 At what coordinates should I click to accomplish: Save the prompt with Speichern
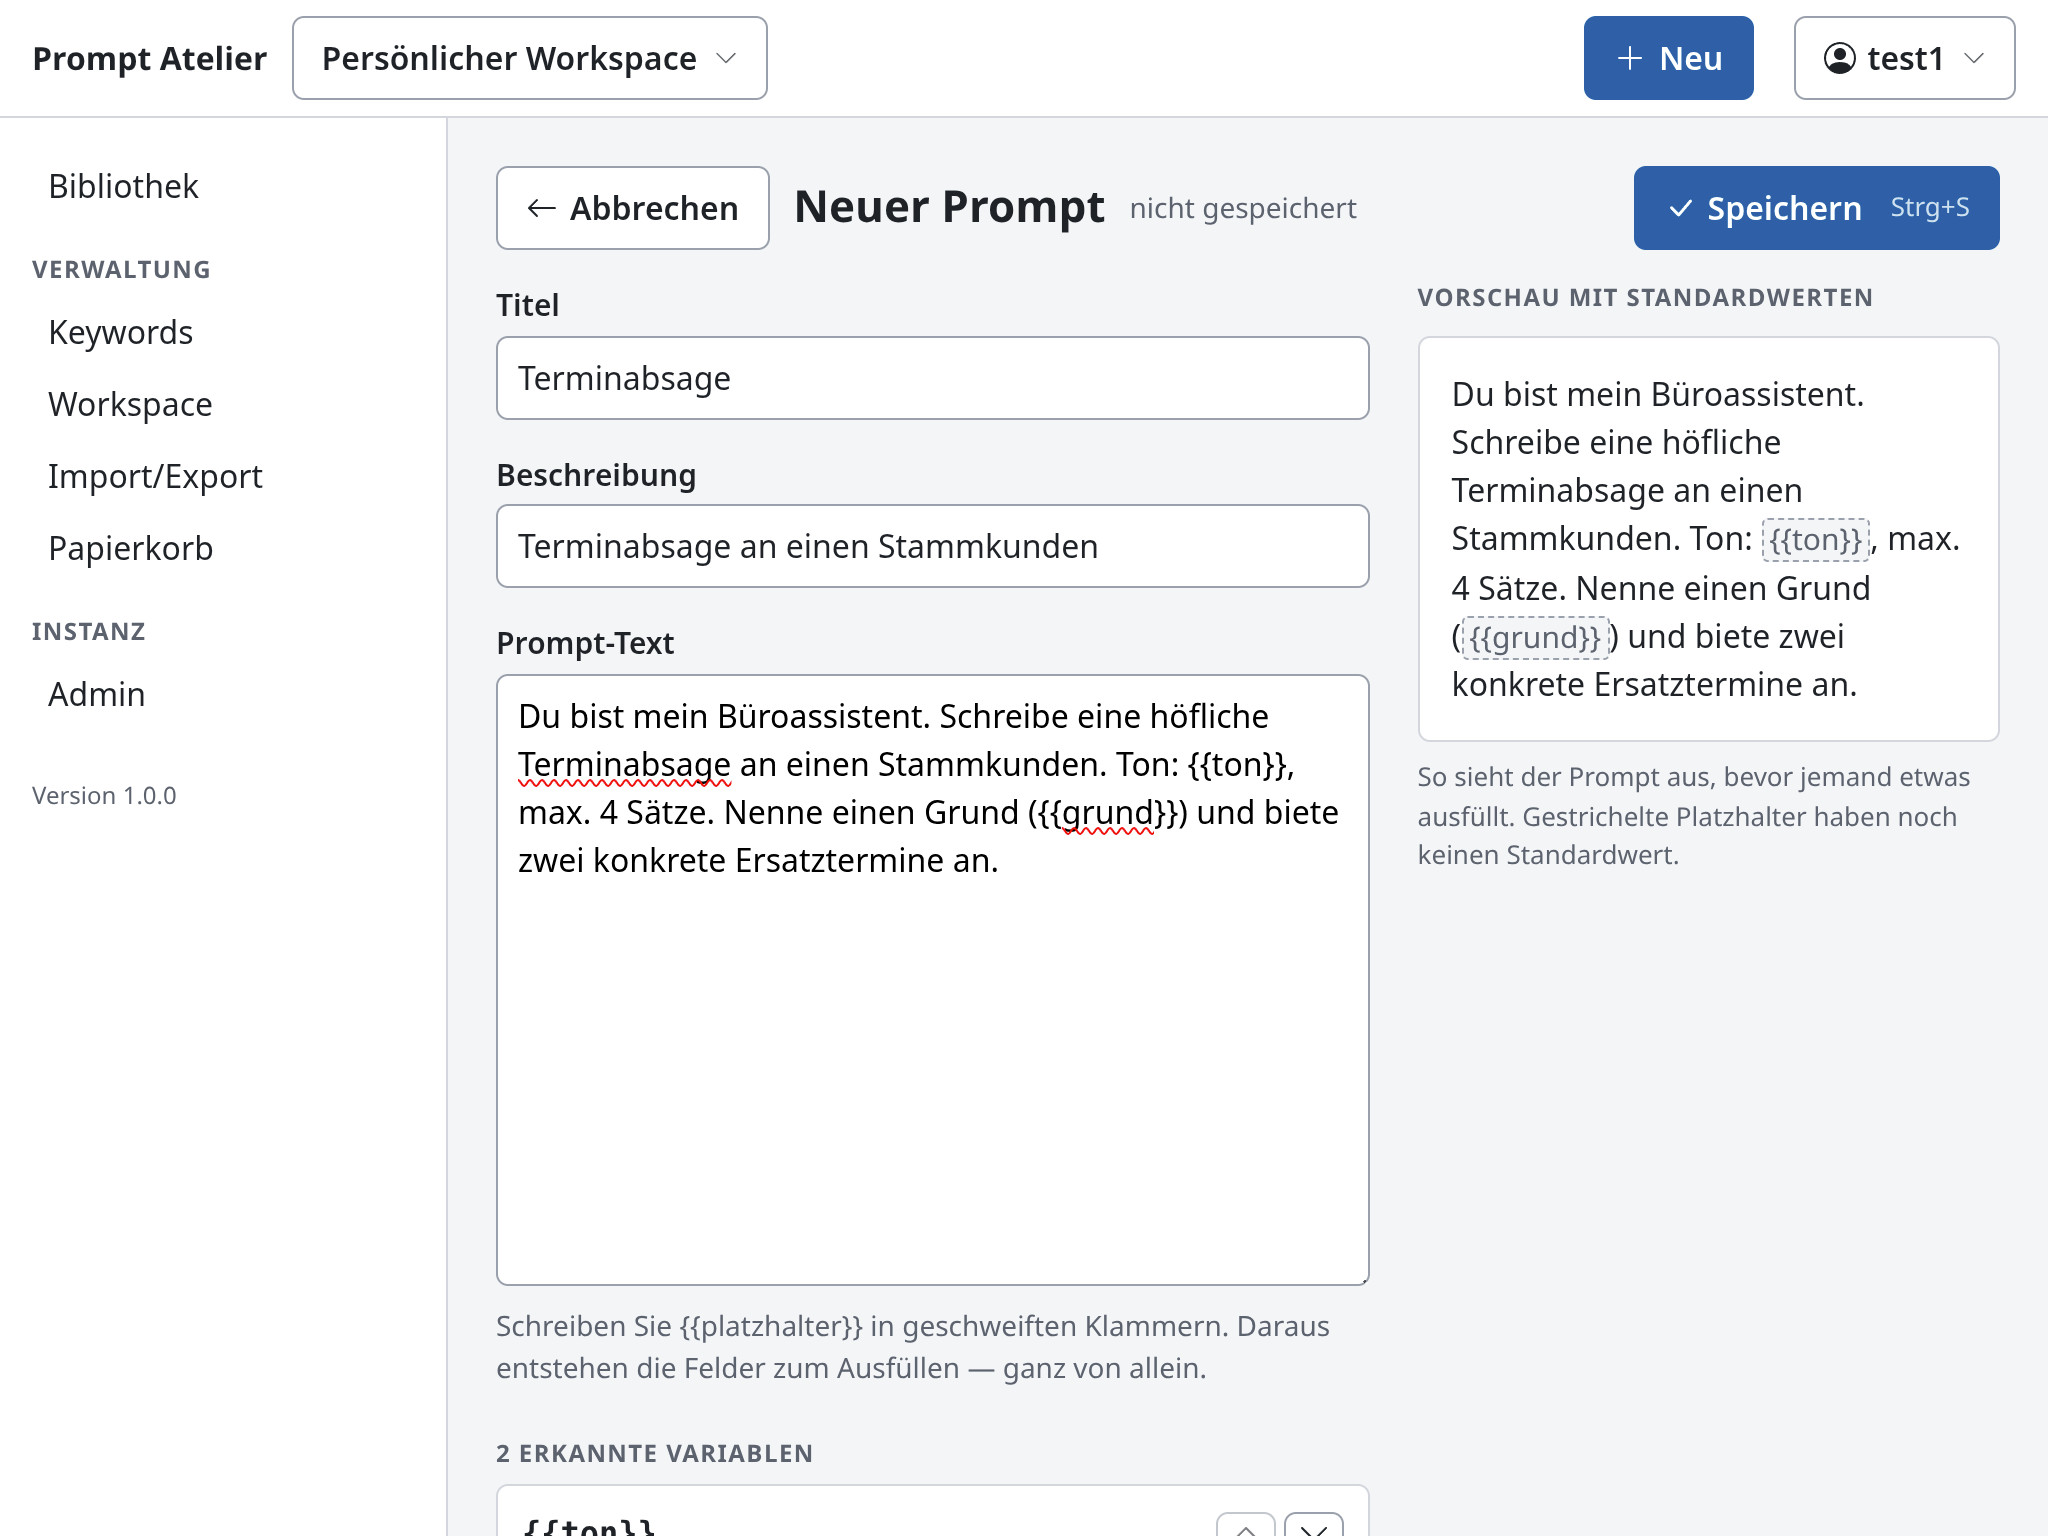1816,208
